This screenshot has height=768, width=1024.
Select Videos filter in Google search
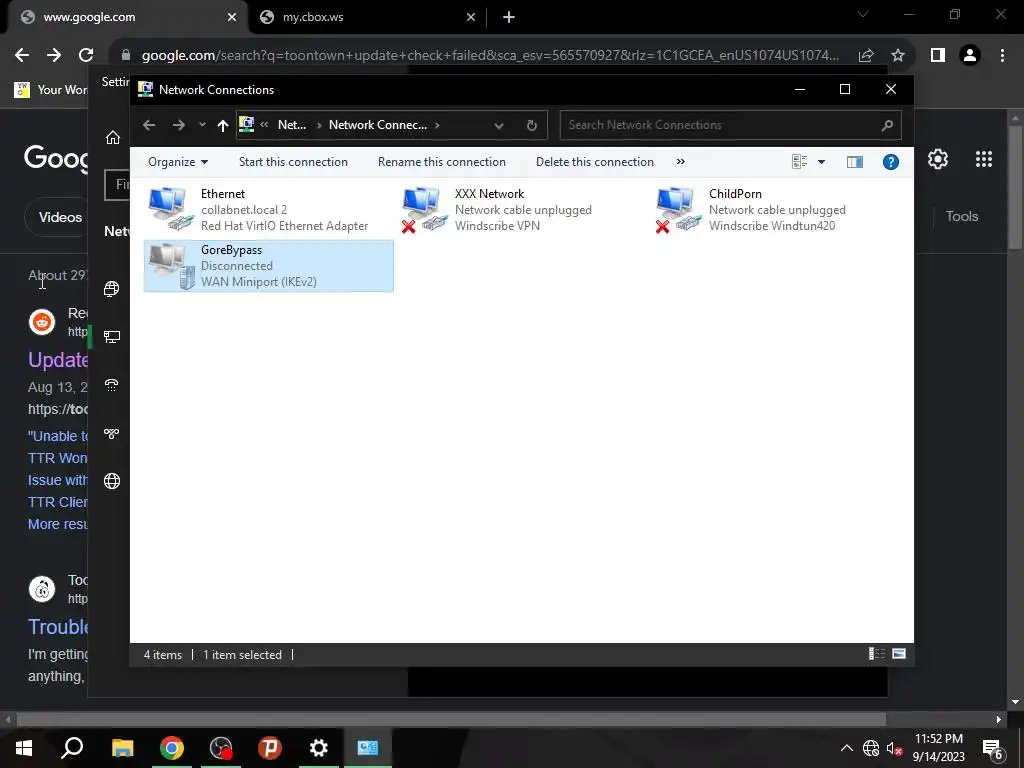coord(60,217)
